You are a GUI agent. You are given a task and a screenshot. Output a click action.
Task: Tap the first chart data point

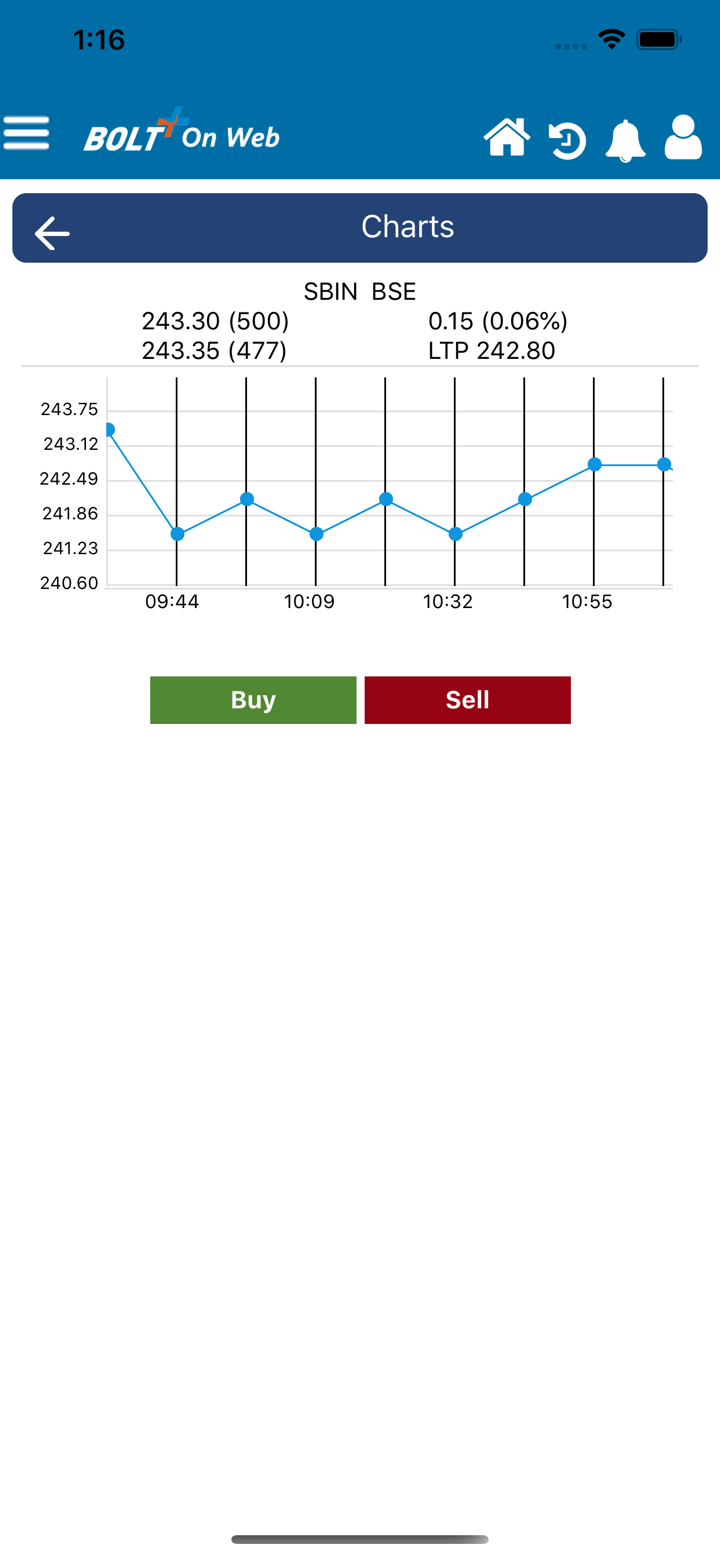(108, 430)
